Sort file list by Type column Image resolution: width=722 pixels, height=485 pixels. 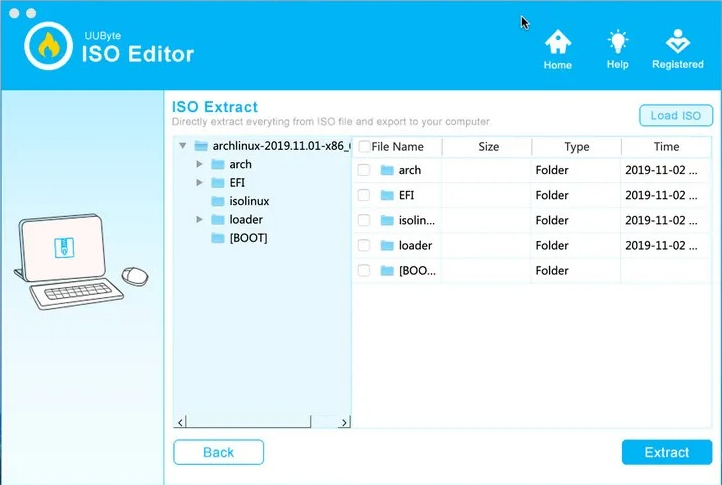pyautogui.click(x=576, y=146)
